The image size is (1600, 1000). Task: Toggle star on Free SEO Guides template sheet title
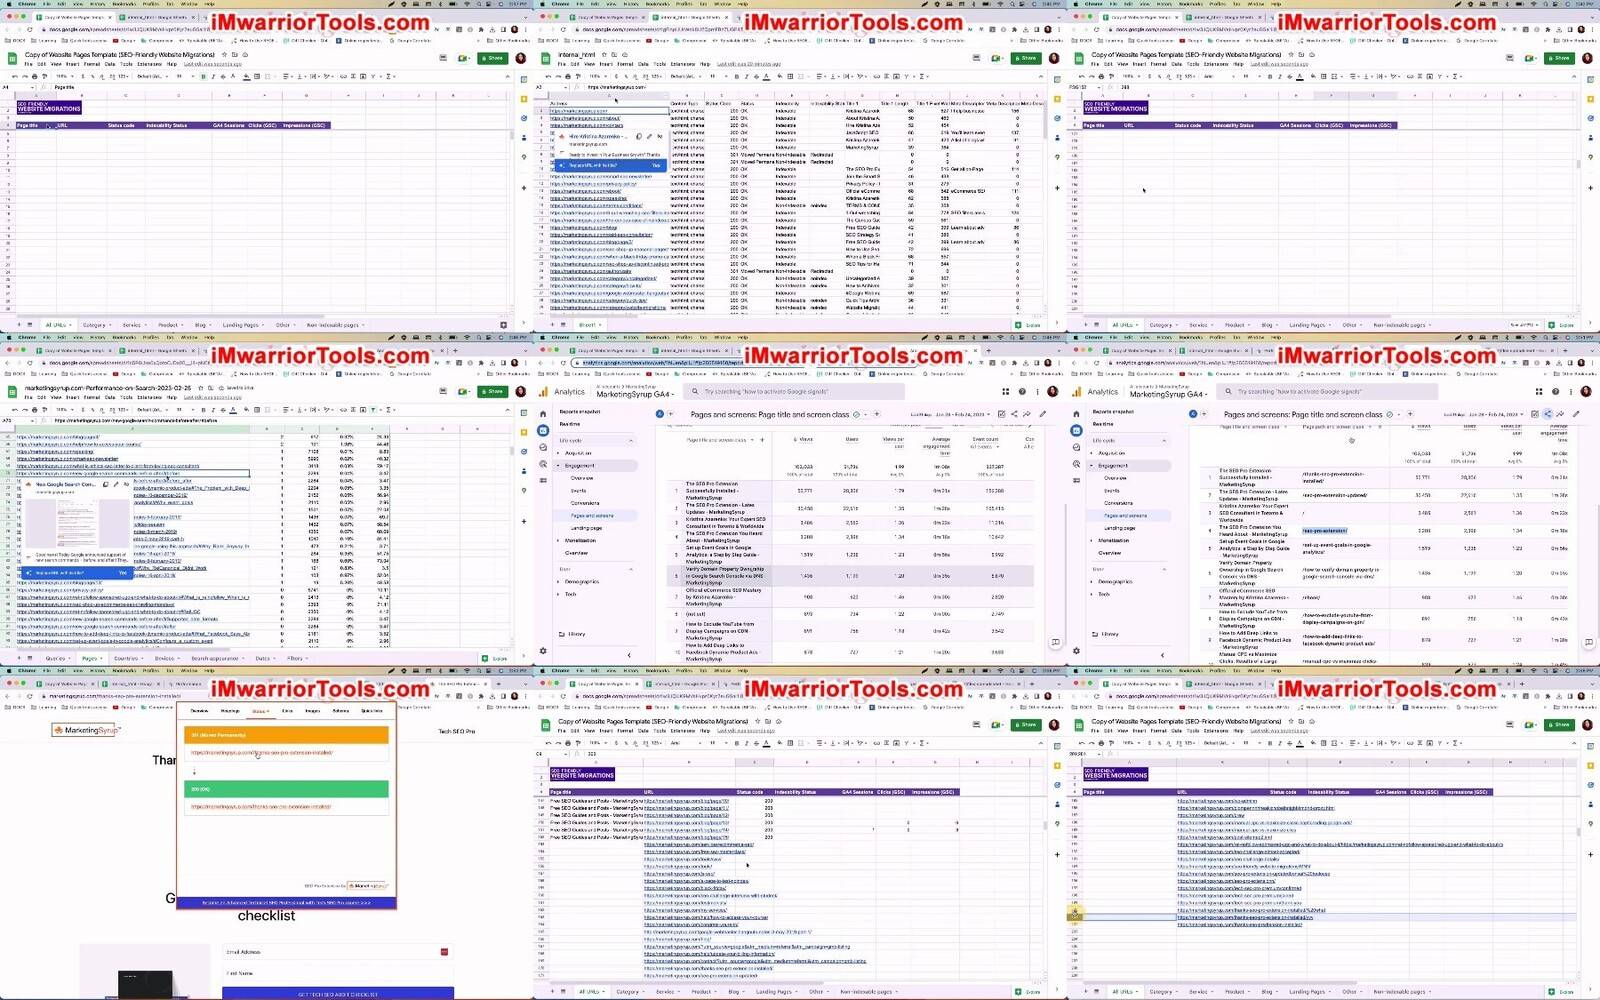click(x=757, y=721)
